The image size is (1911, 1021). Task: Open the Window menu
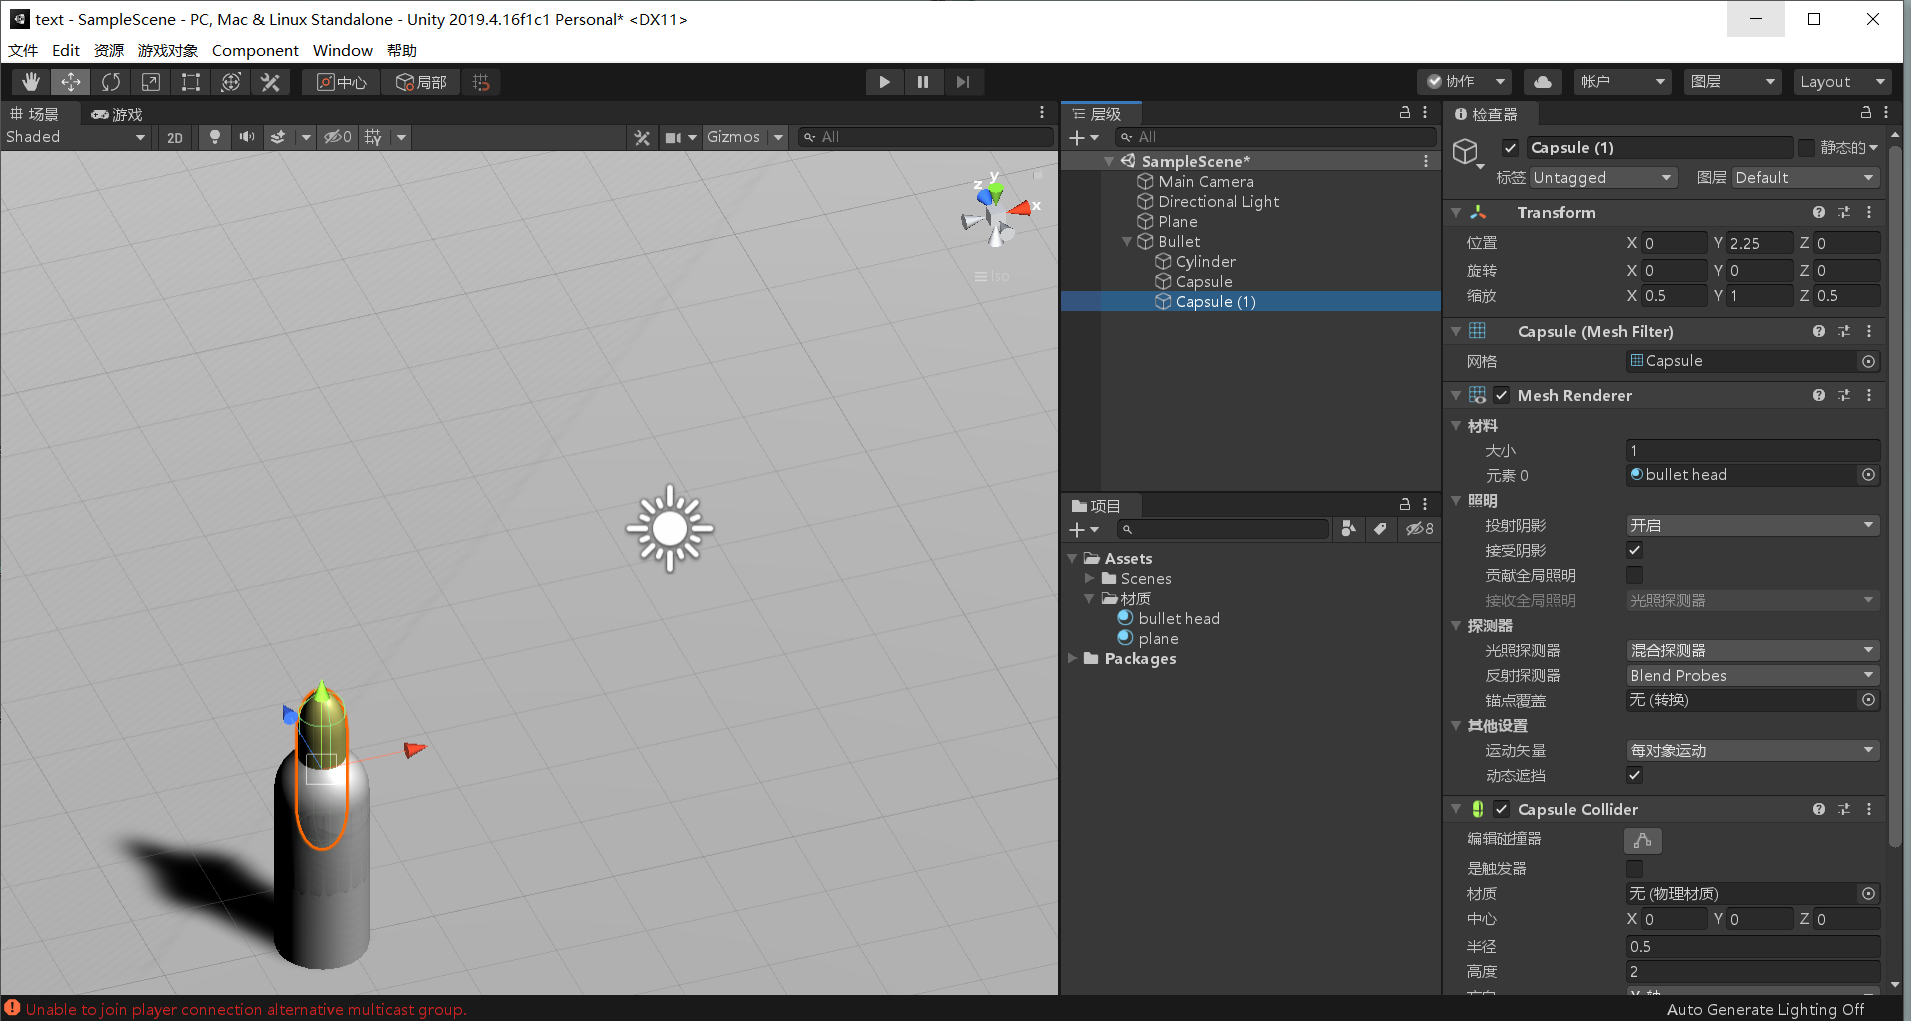(x=343, y=50)
